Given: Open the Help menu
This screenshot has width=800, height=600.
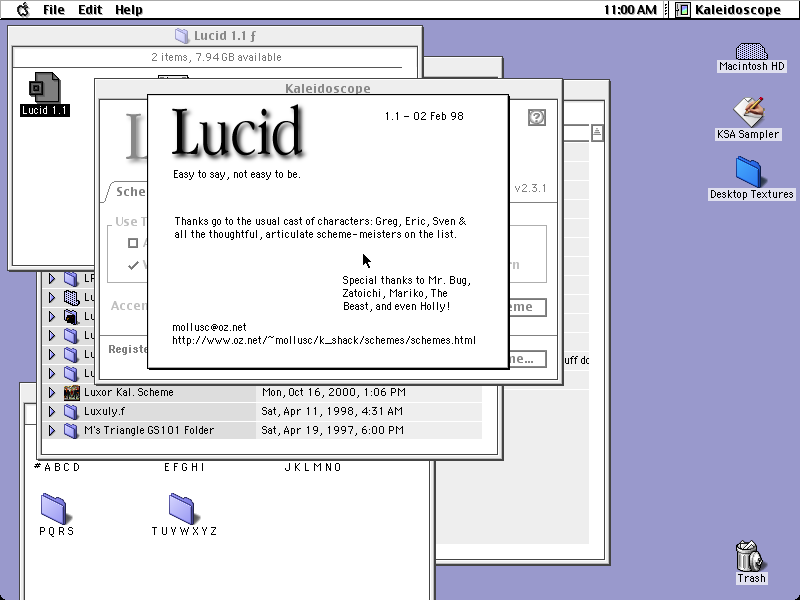Looking at the screenshot, I should [x=129, y=10].
